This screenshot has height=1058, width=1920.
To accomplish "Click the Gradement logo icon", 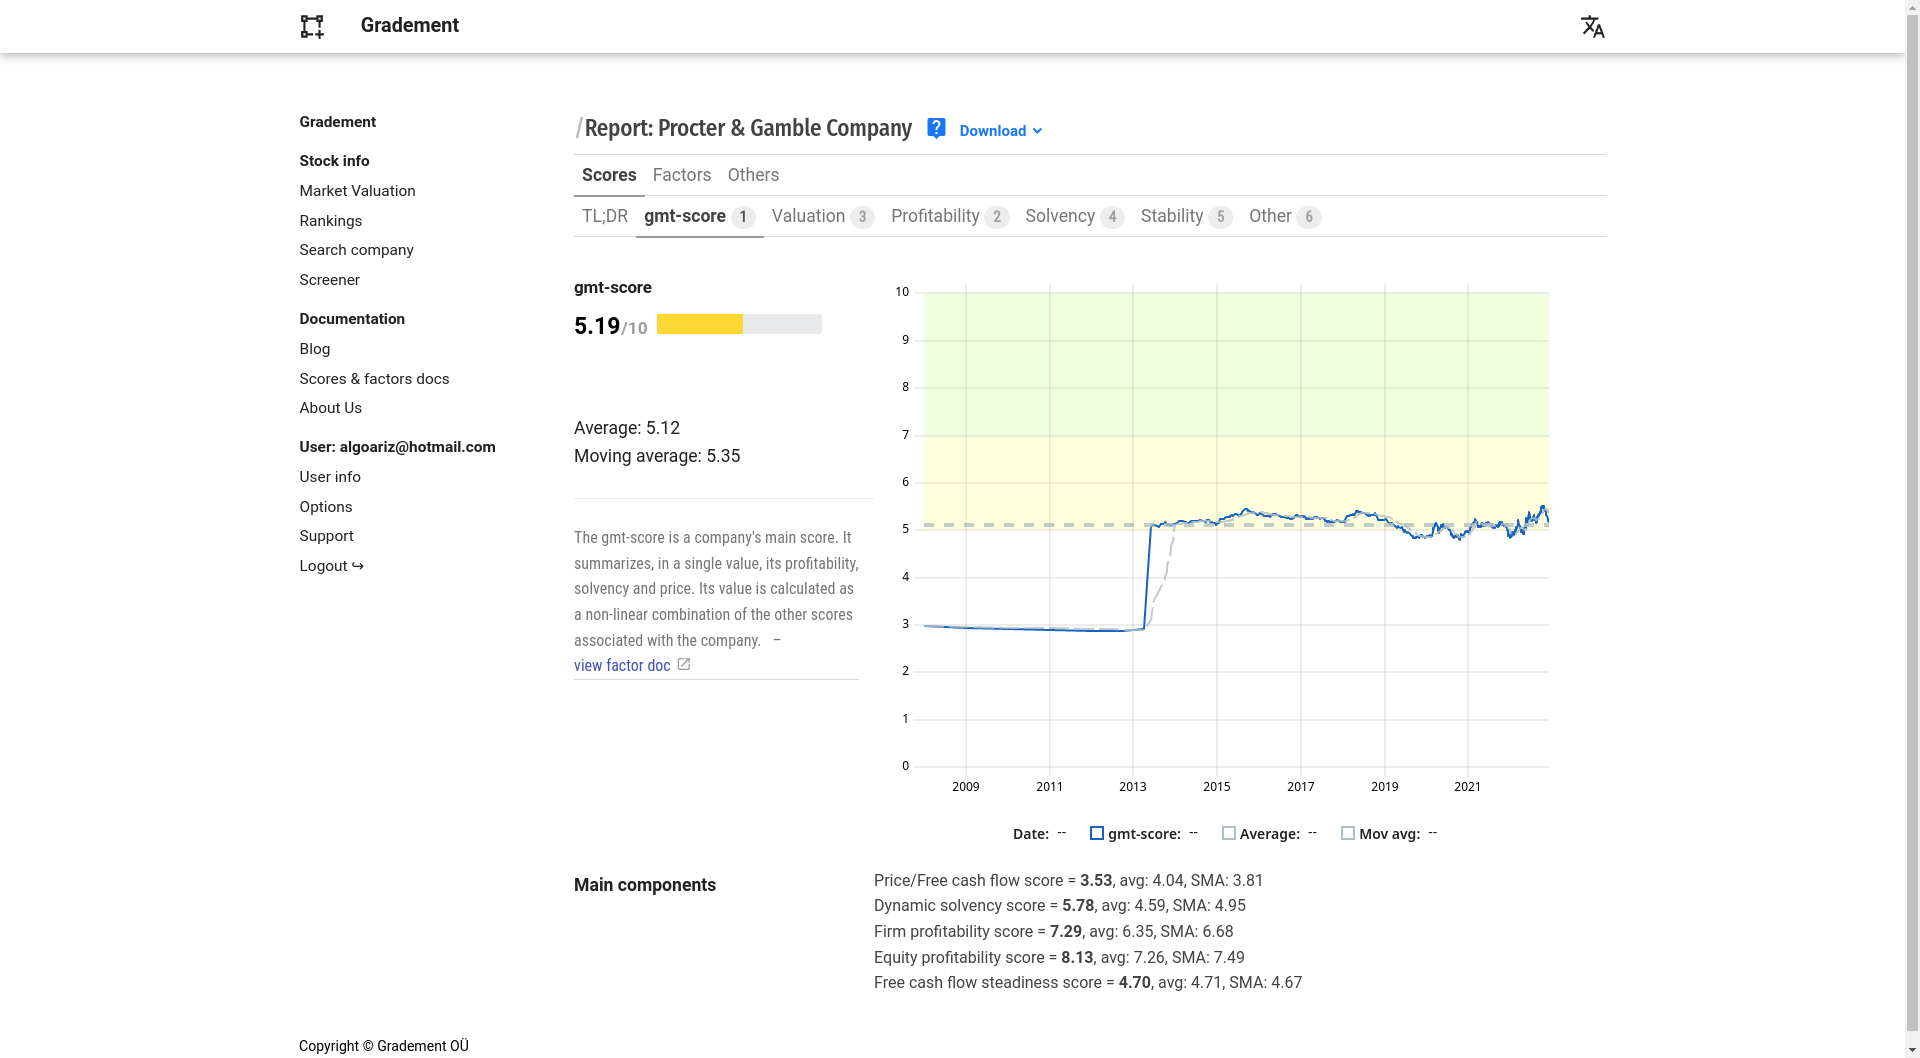I will click(312, 27).
